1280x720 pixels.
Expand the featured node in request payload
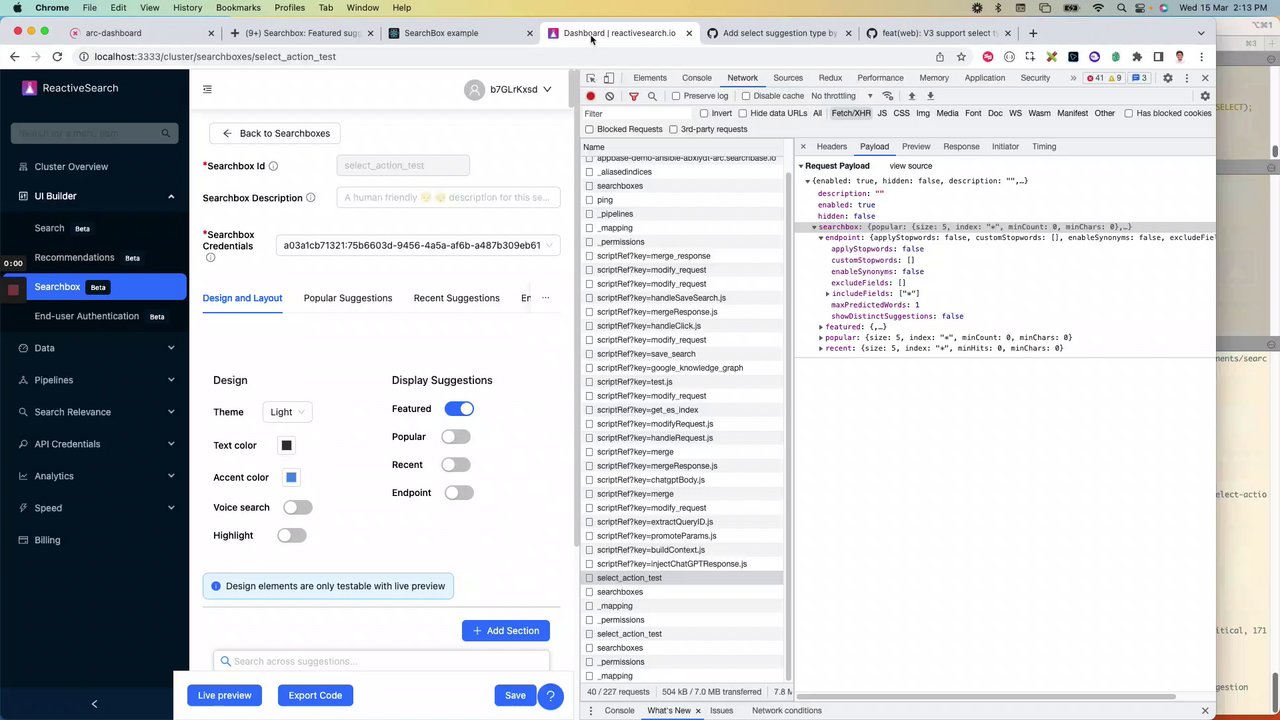(x=821, y=327)
